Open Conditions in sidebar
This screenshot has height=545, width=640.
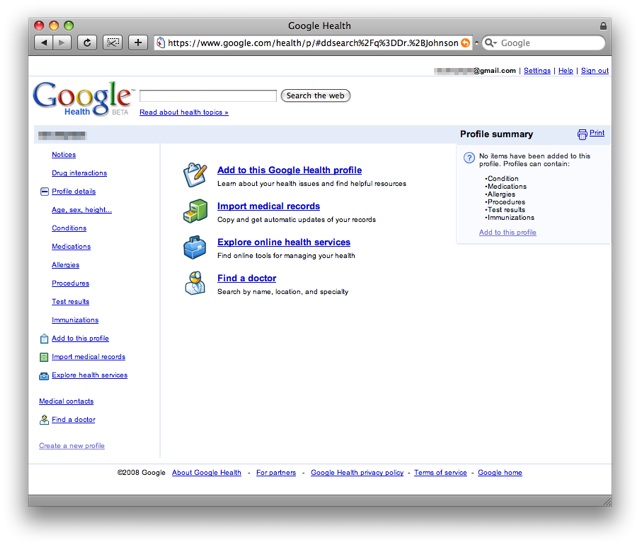[x=69, y=228]
